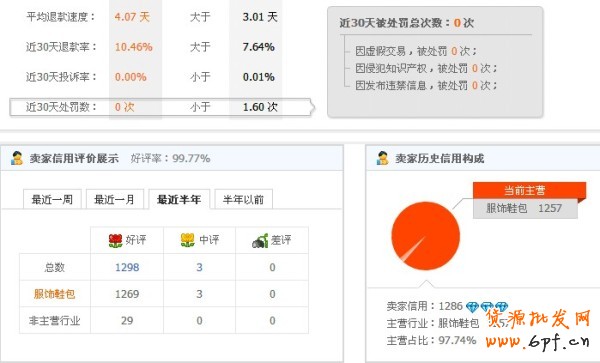Switch to the 最近一月 tab

click(115, 199)
